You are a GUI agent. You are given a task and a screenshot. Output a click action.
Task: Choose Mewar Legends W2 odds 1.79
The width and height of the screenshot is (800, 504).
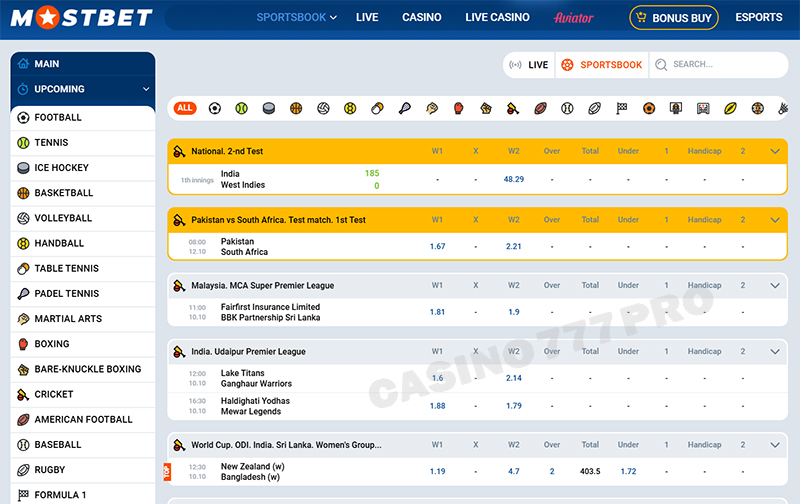[x=514, y=406]
